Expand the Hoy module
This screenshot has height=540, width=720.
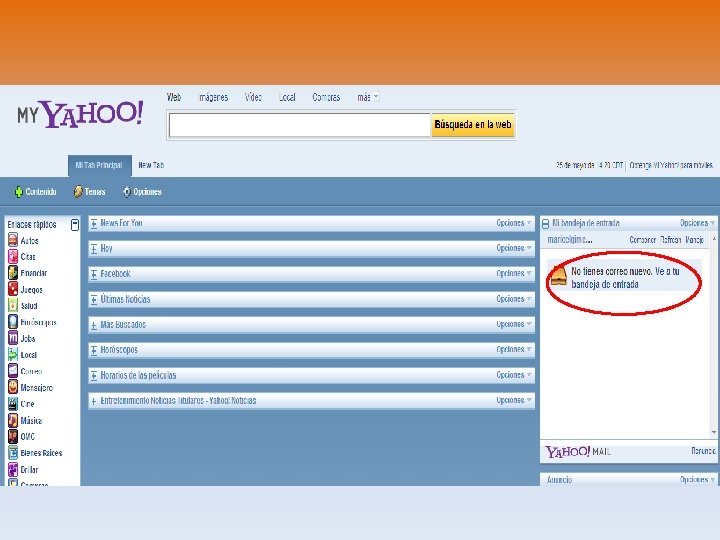[x=94, y=249]
